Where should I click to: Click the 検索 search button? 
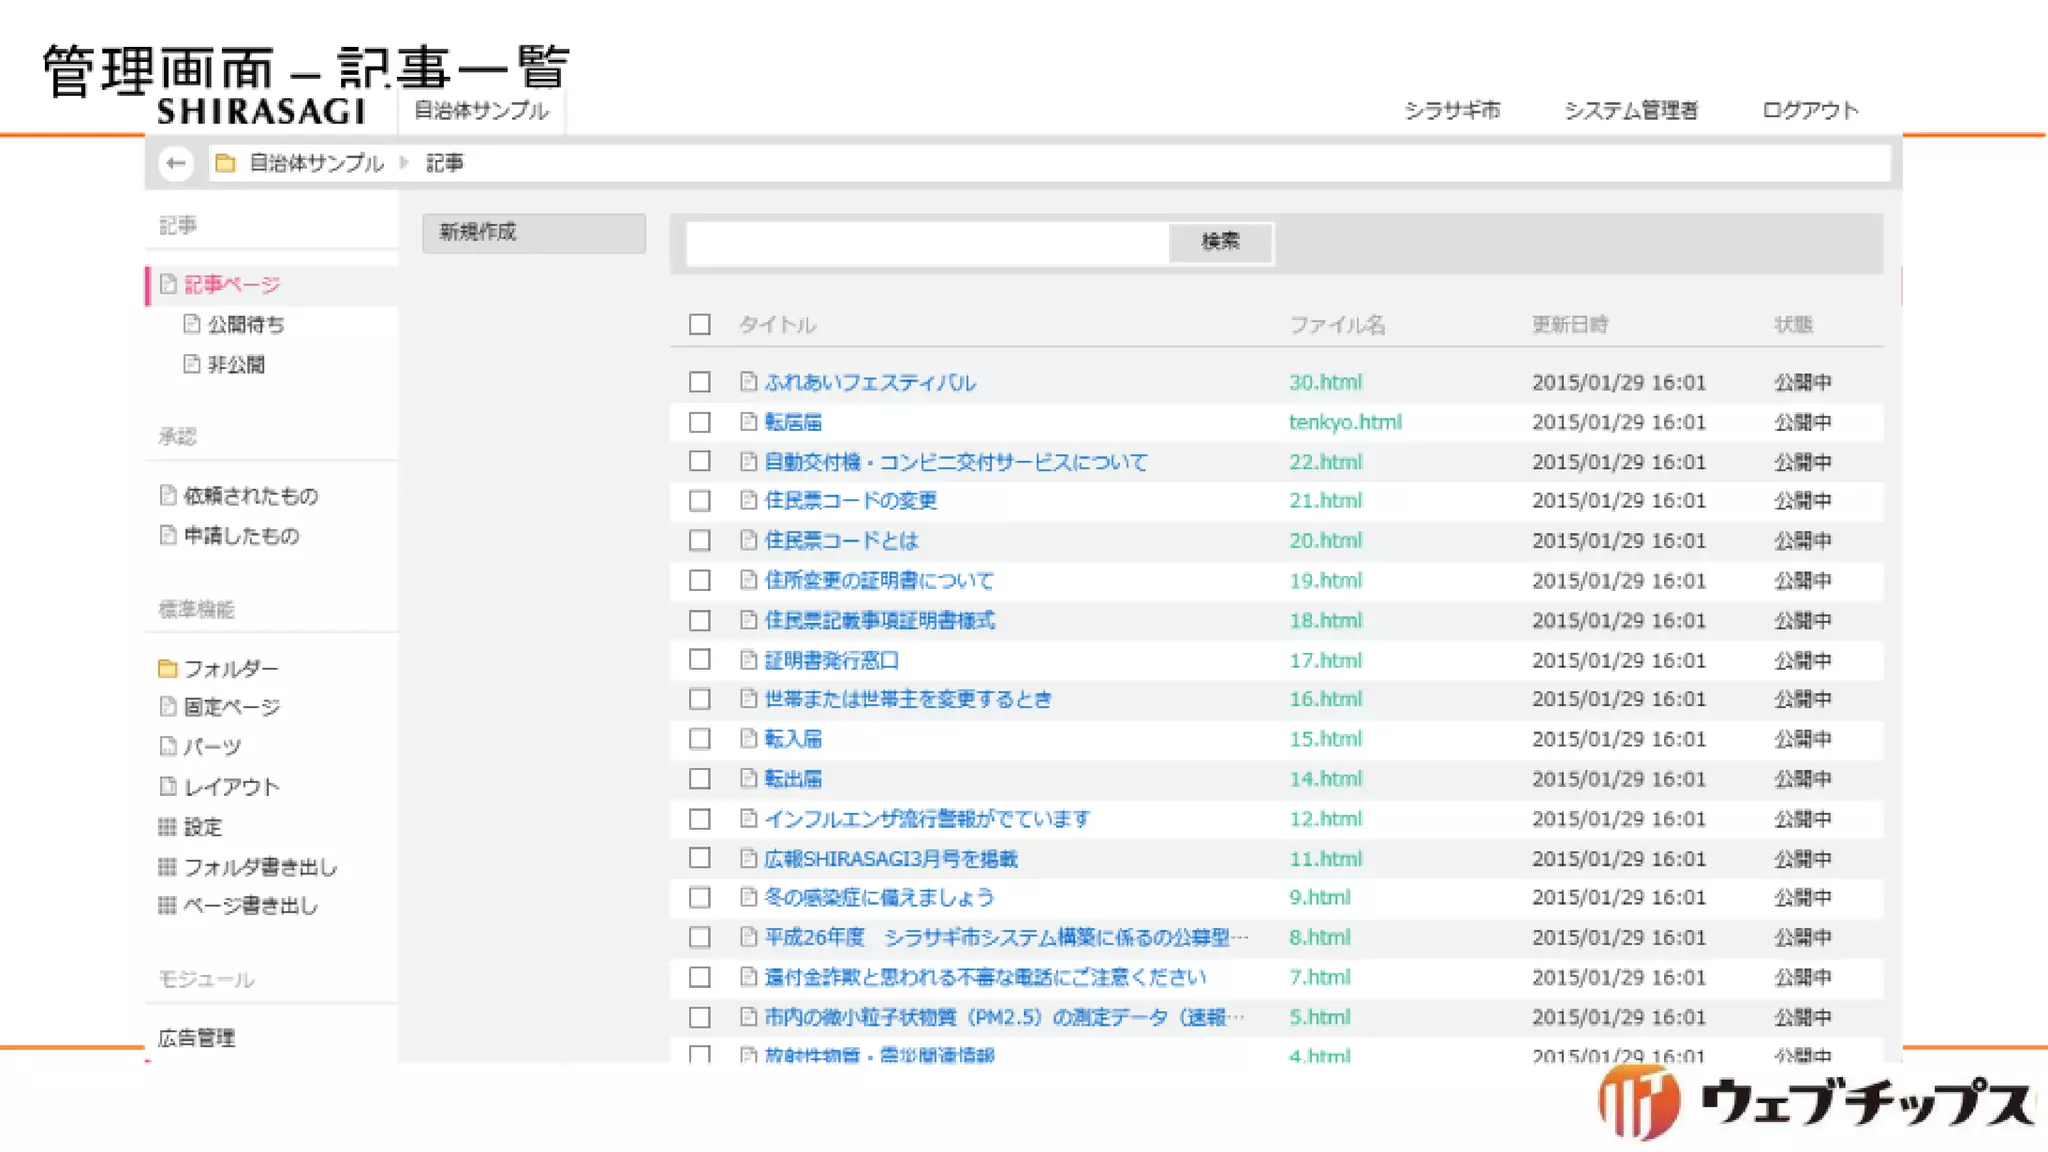pos(1220,242)
